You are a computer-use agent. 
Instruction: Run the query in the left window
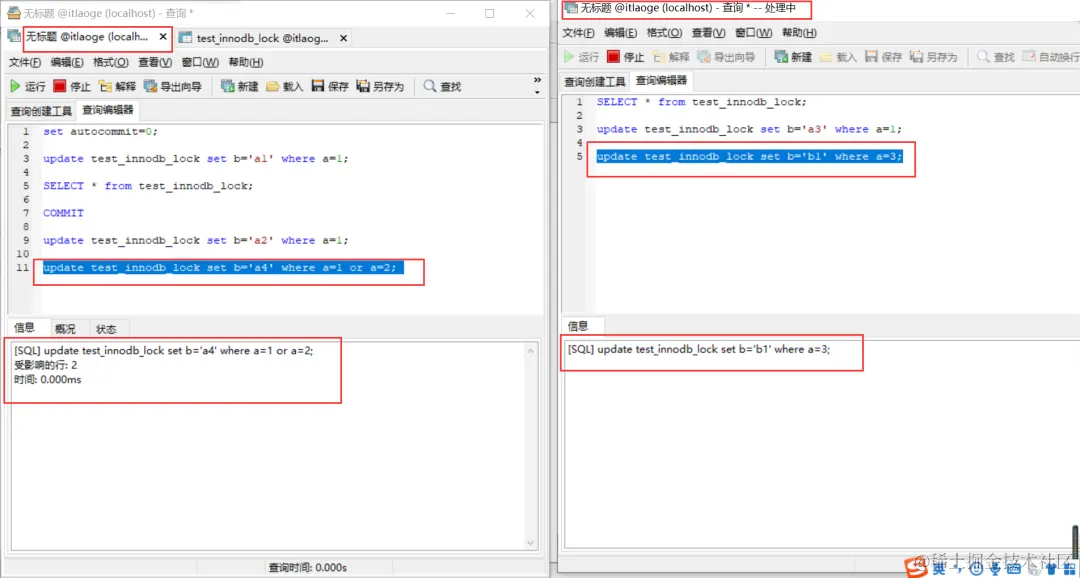click(28, 86)
